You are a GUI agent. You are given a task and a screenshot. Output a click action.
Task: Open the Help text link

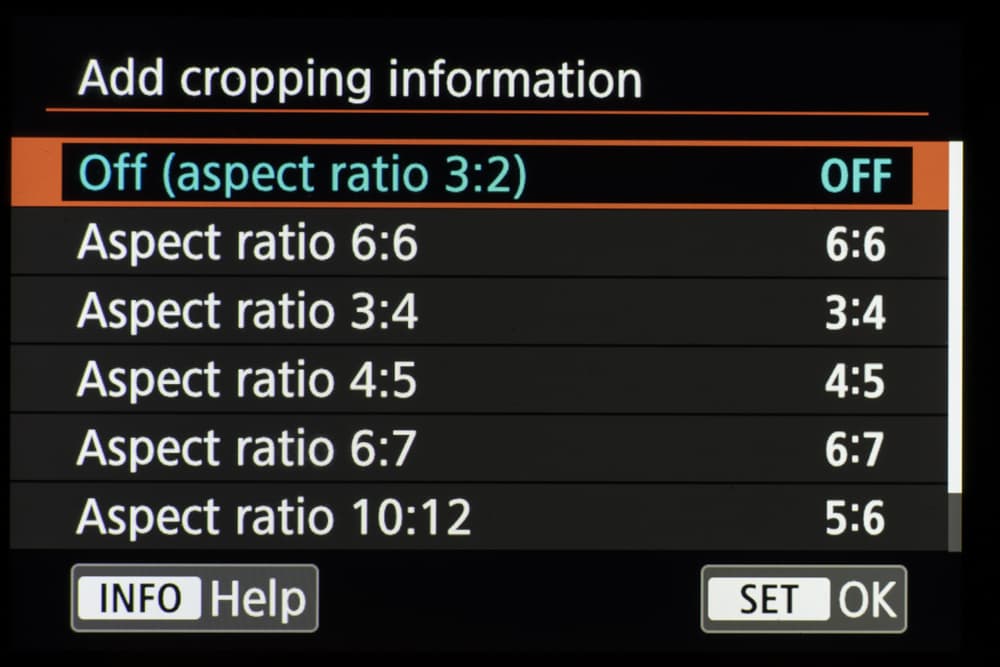point(258,599)
